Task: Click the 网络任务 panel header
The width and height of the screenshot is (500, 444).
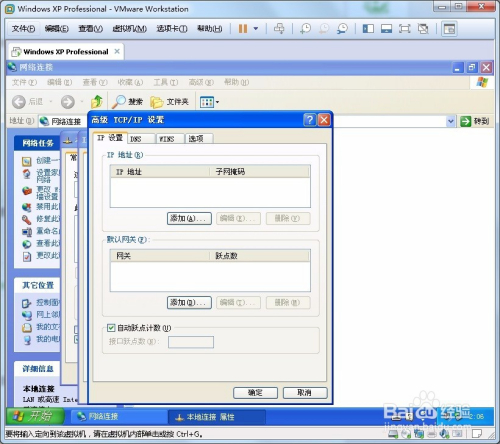Action: (x=37, y=143)
